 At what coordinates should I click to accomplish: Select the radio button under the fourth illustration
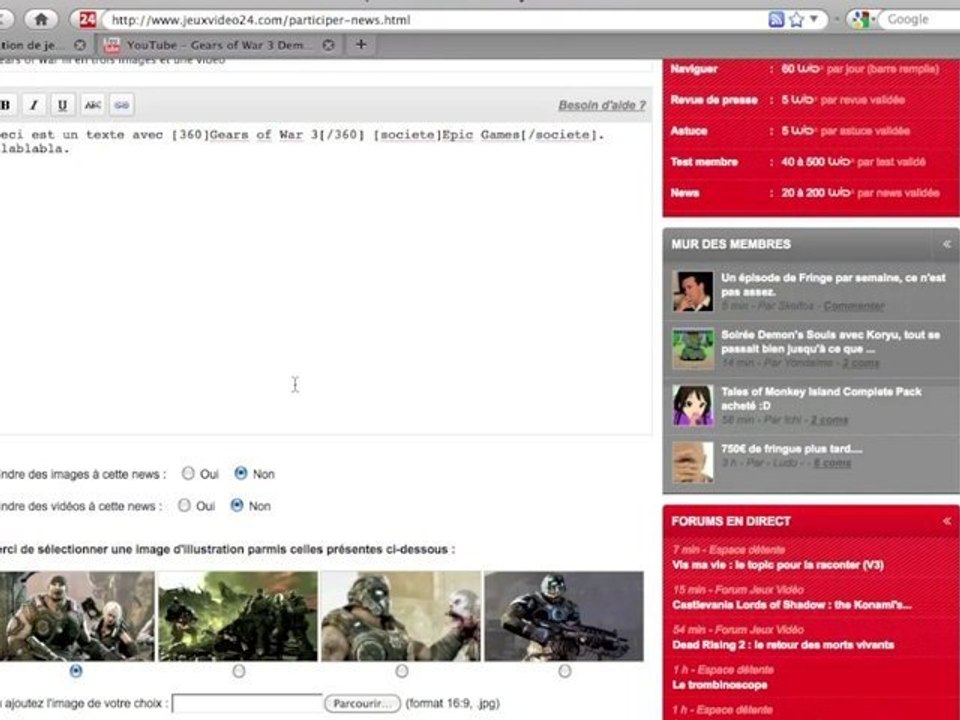click(x=564, y=671)
